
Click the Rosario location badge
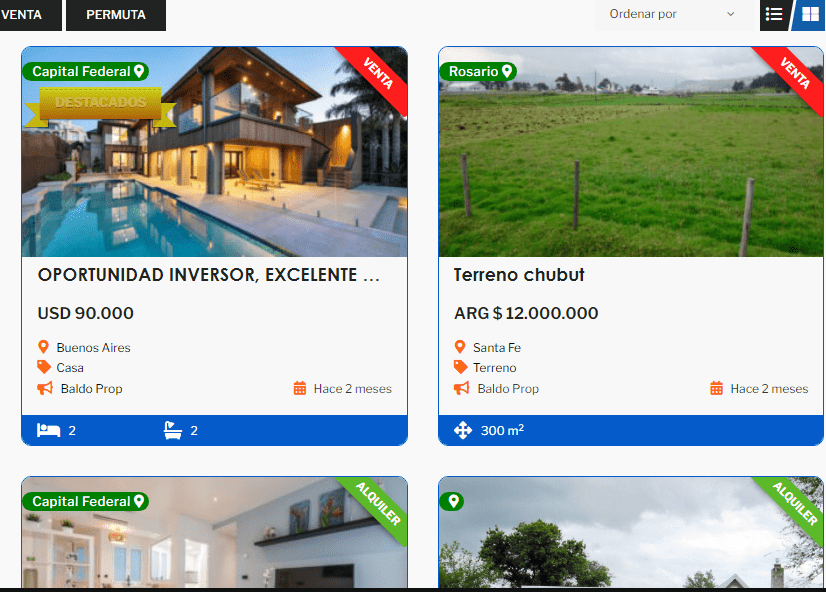[x=478, y=71]
